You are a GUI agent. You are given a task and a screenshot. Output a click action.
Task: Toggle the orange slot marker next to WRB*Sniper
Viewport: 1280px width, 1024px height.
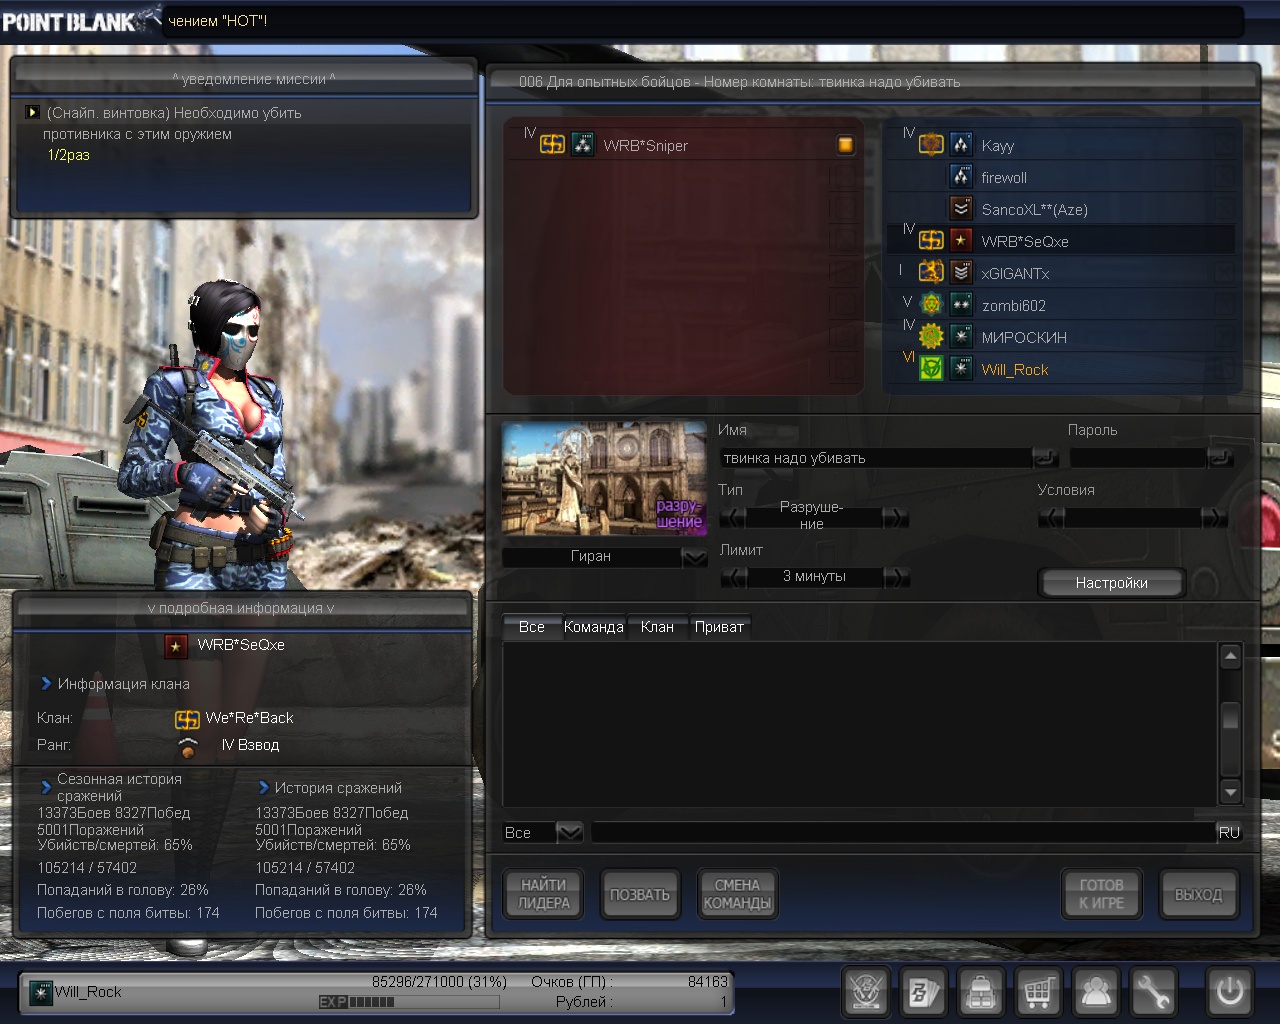(x=845, y=146)
